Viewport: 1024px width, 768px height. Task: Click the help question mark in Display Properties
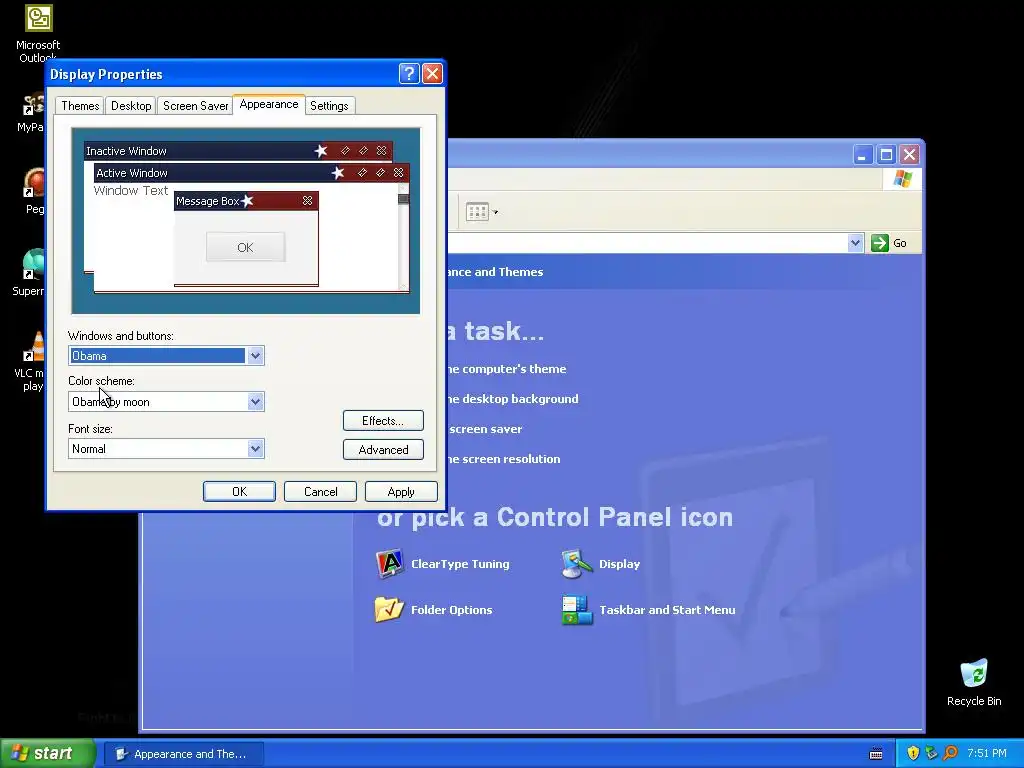(409, 73)
